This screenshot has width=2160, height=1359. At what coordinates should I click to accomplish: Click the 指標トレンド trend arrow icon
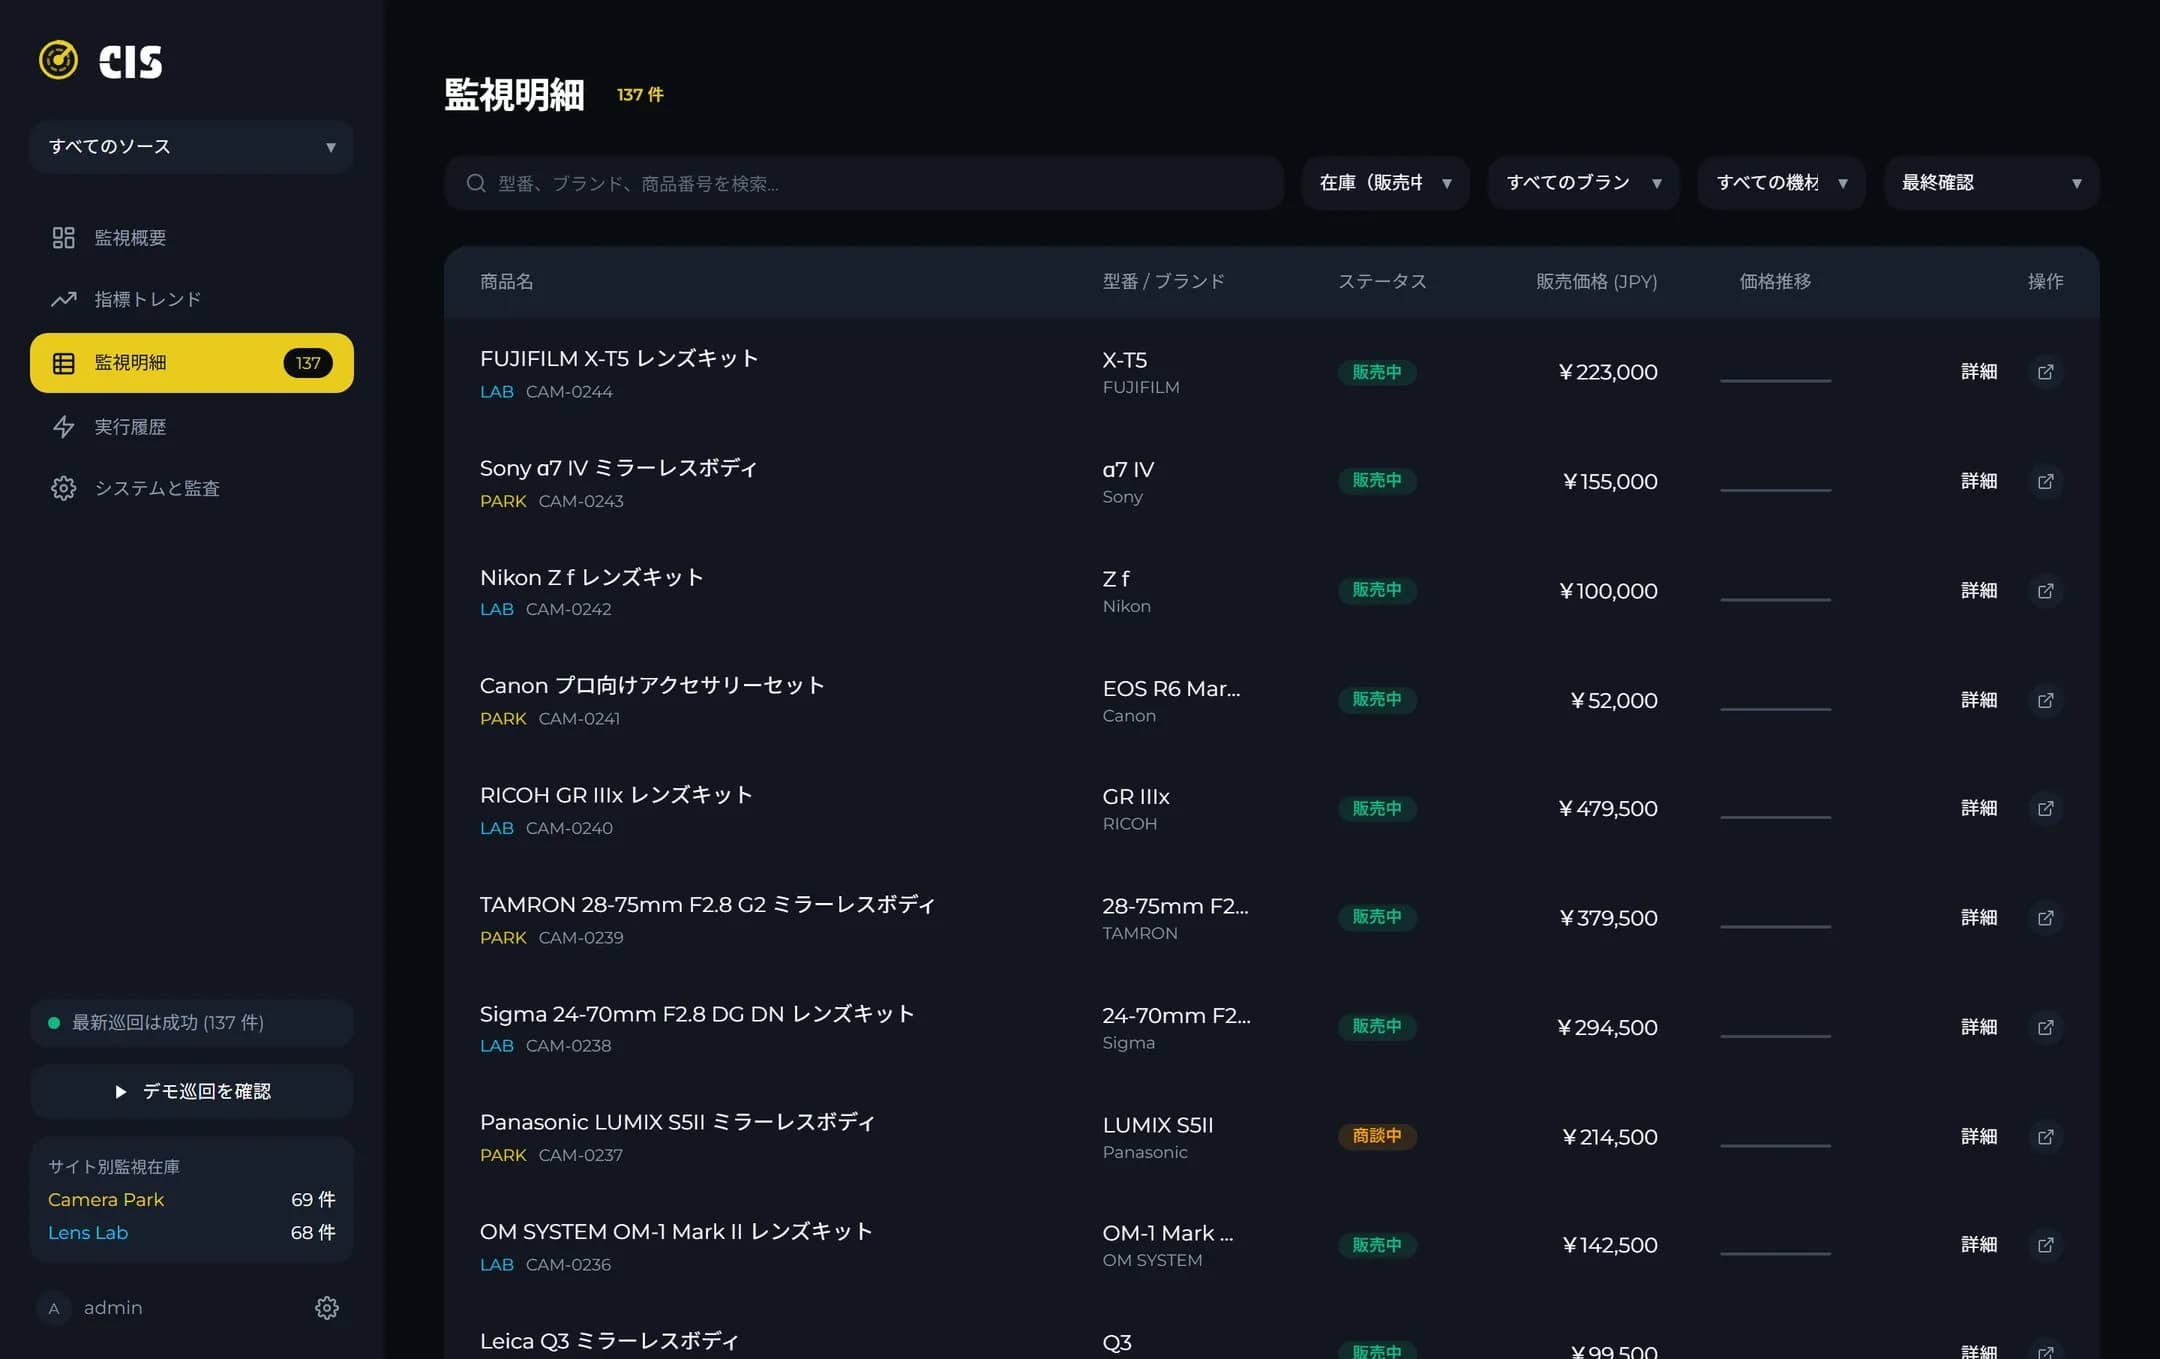coord(63,299)
